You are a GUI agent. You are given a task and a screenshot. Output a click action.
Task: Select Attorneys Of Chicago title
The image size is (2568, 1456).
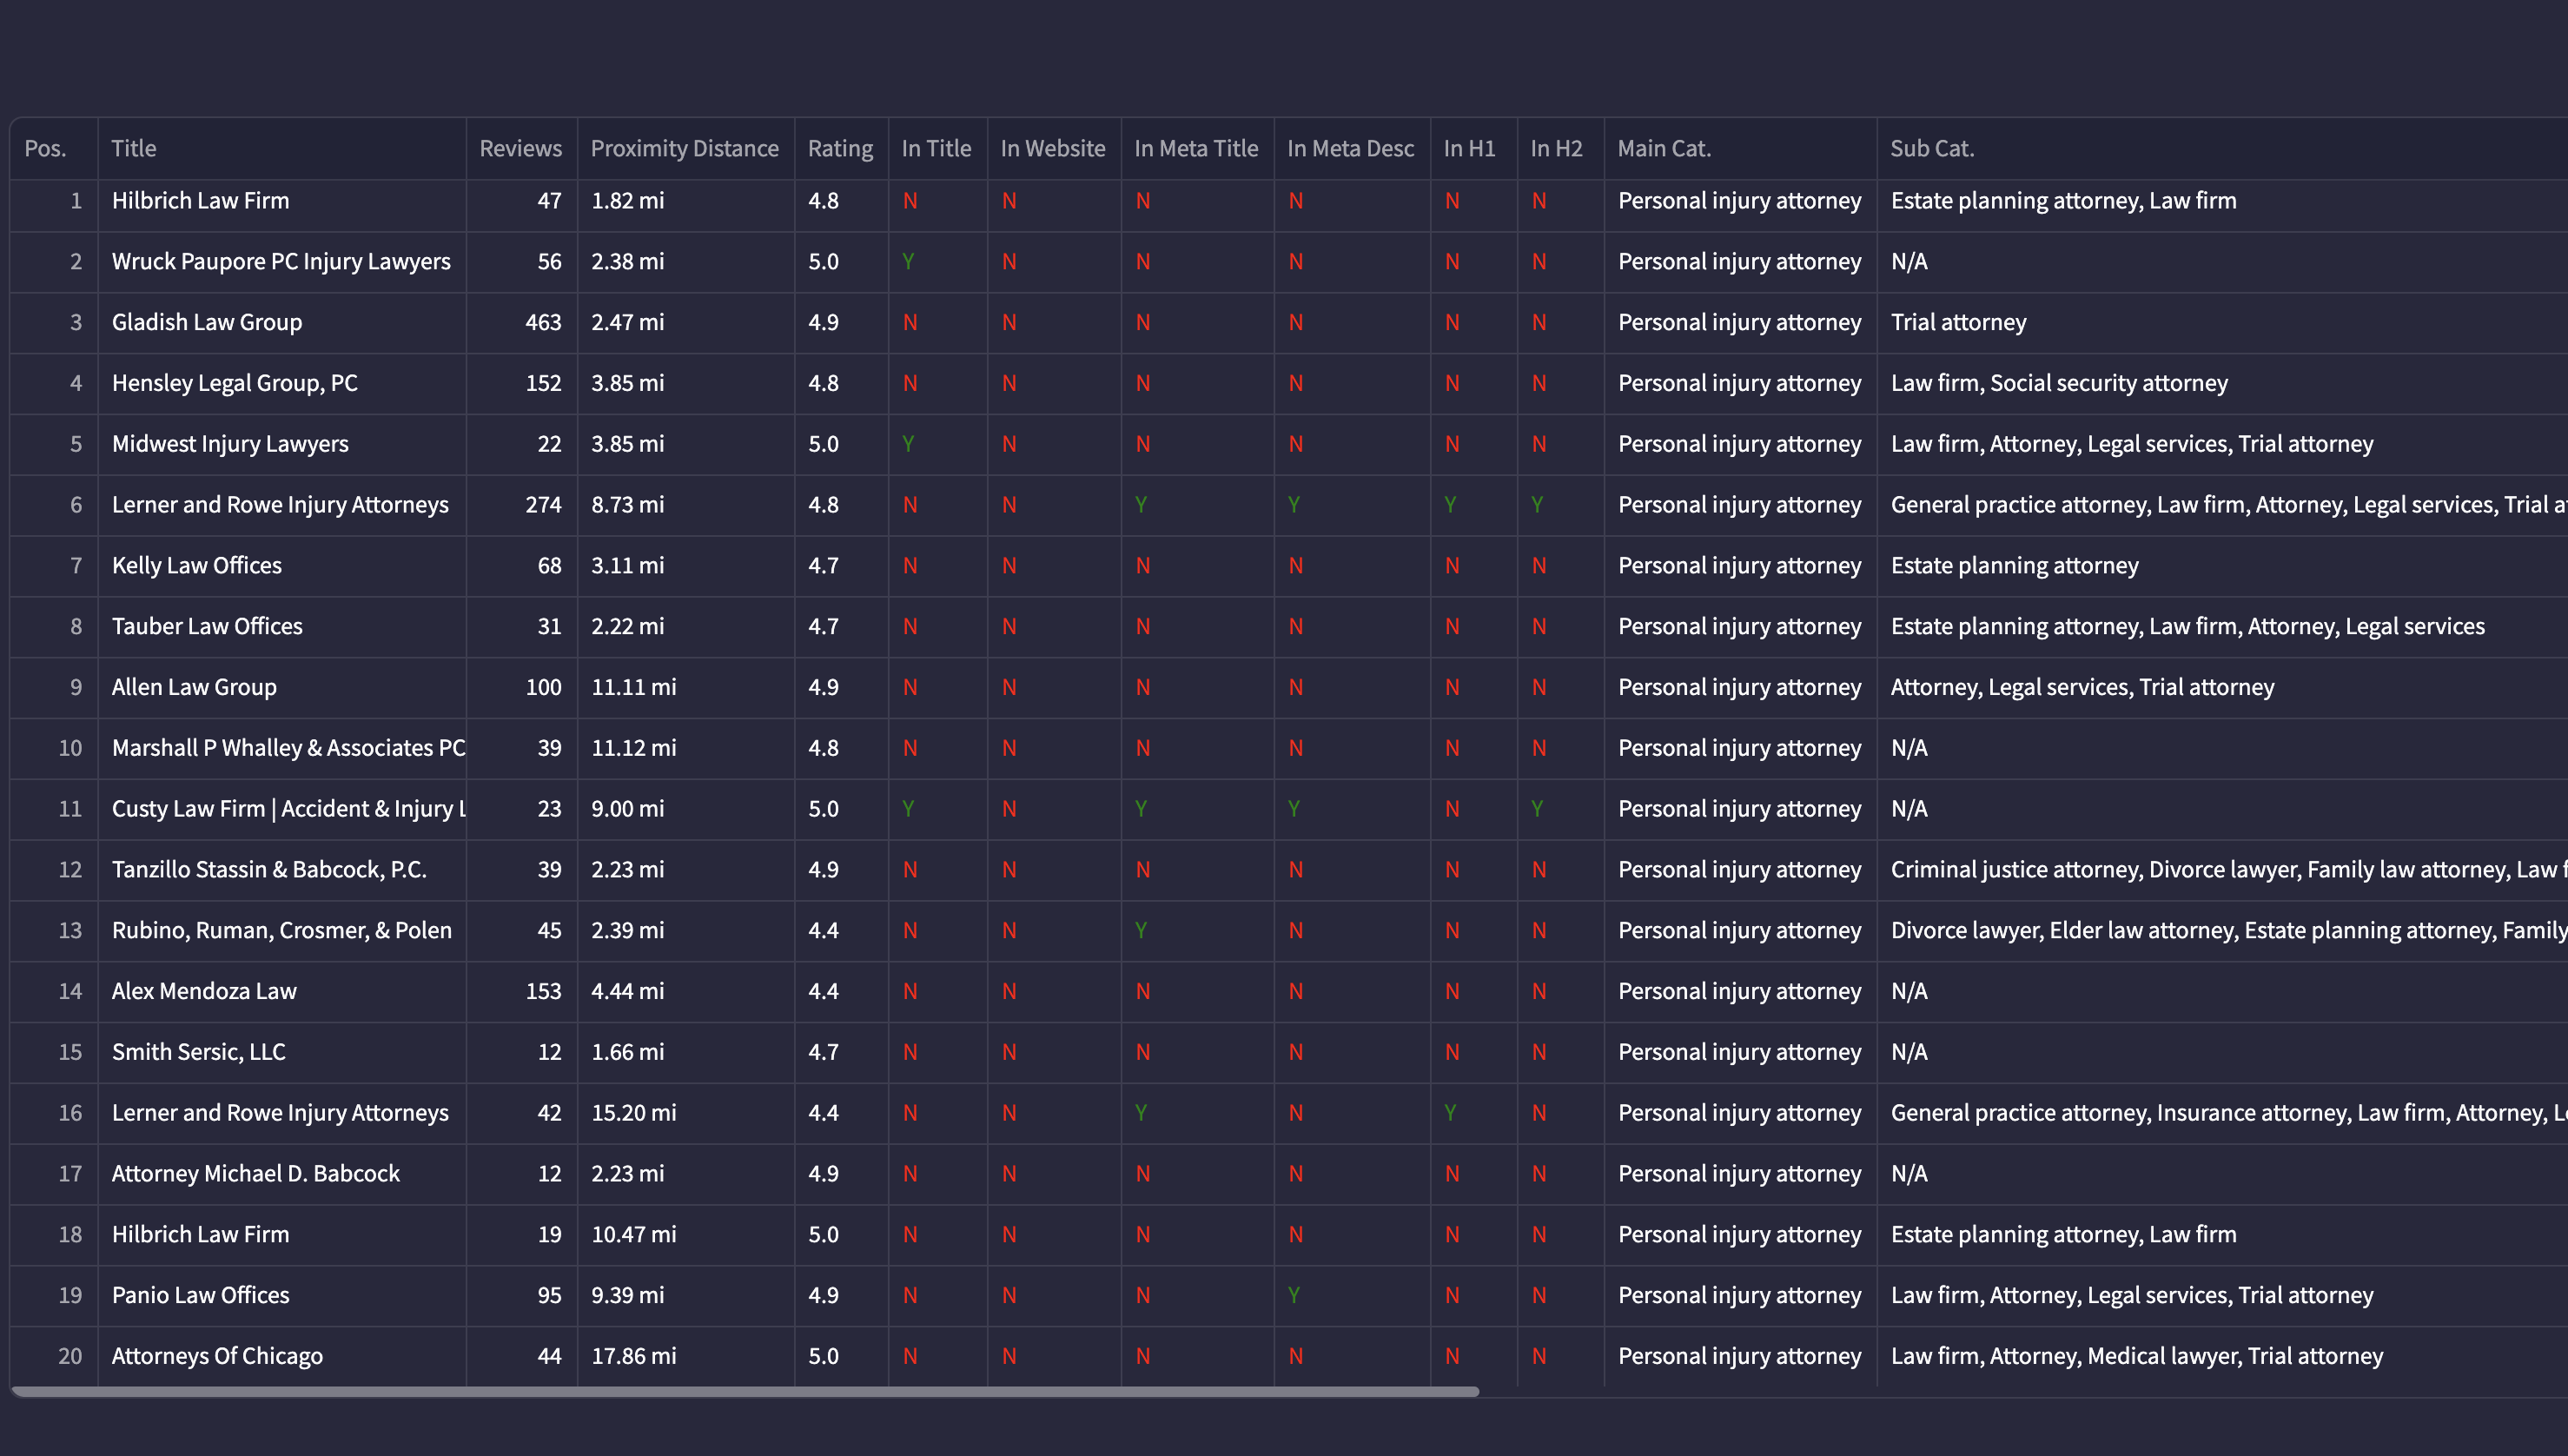(217, 1356)
